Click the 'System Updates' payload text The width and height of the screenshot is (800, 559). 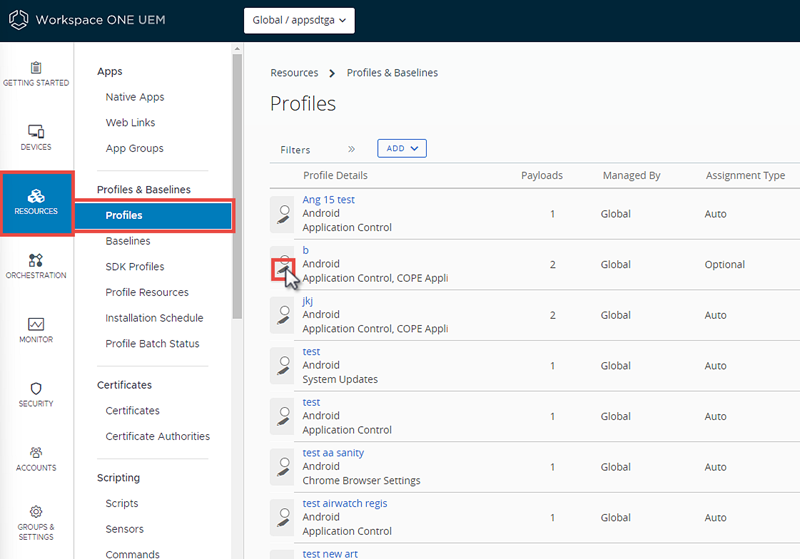click(x=340, y=379)
